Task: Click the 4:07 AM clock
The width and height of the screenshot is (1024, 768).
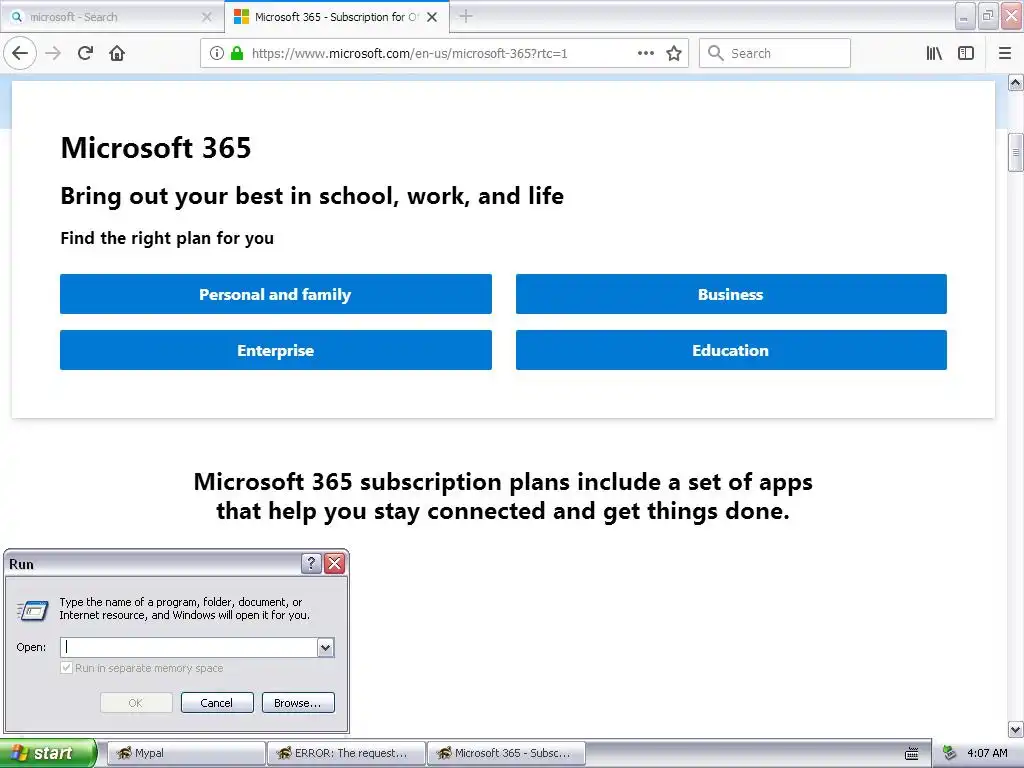Action: click(x=987, y=753)
